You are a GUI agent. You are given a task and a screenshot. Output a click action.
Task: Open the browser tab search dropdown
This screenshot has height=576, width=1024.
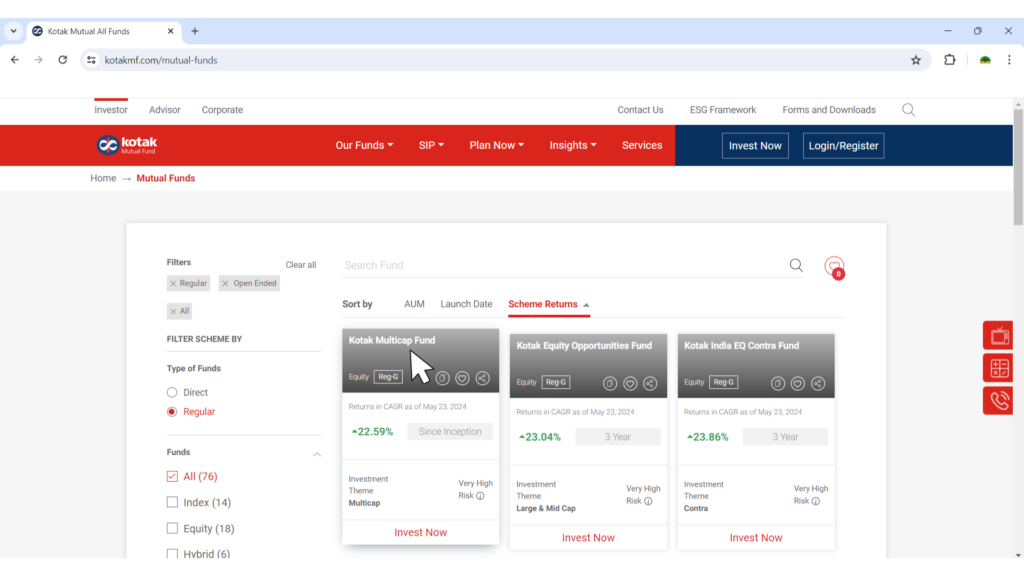click(x=14, y=31)
